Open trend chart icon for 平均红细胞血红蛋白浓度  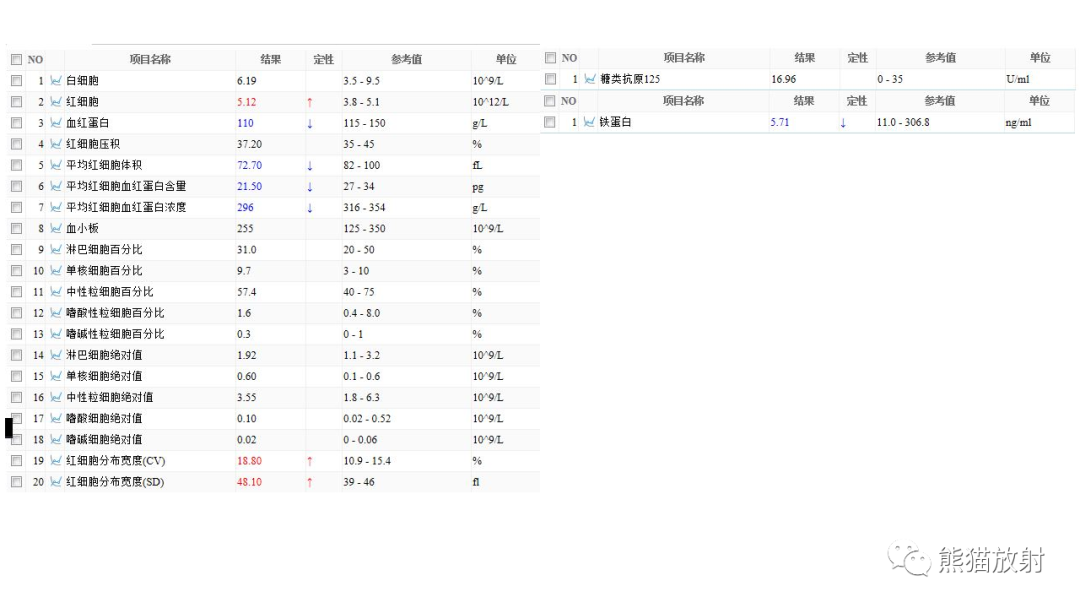[56, 207]
